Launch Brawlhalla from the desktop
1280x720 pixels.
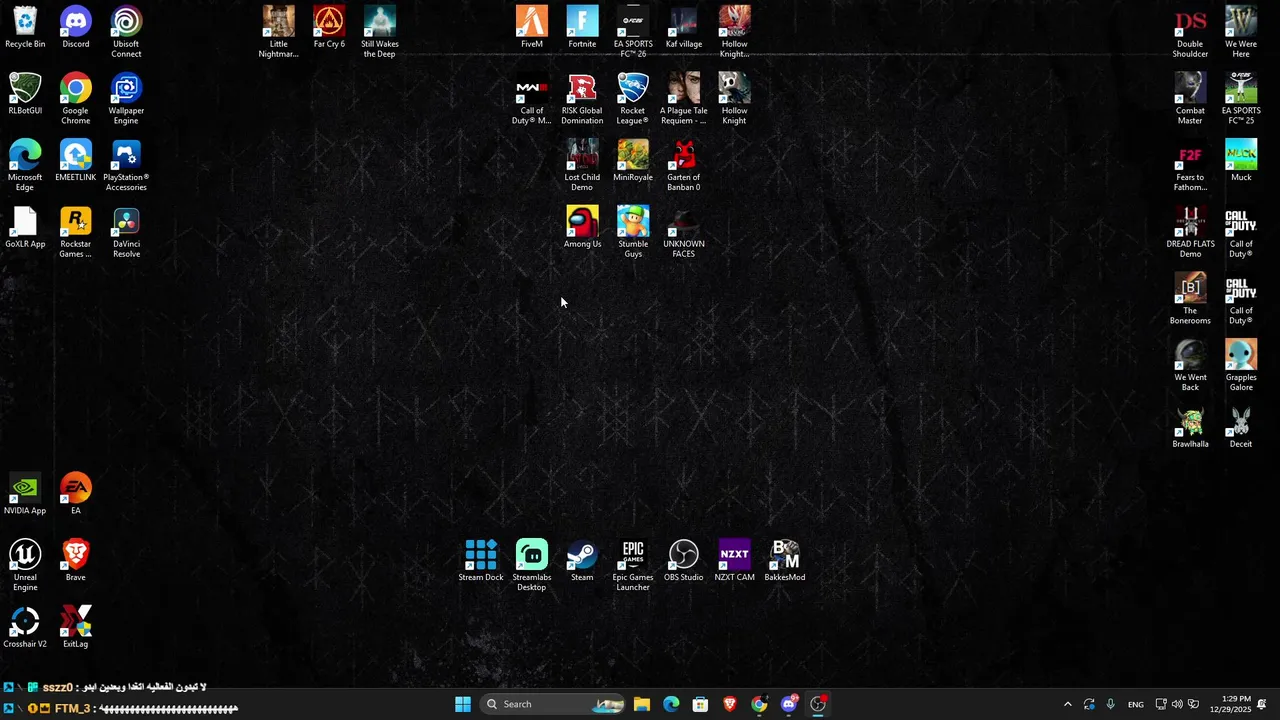pos(1190,428)
